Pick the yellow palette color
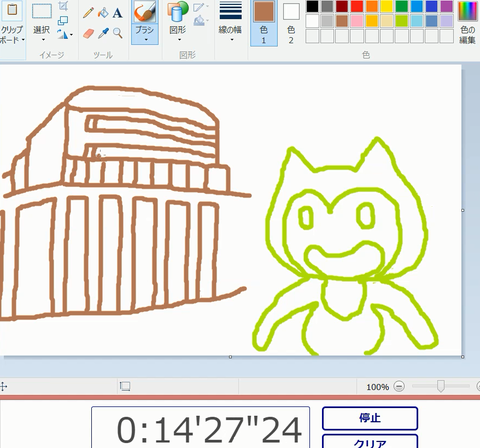Screen dimensions: 480x448 [387, 6]
